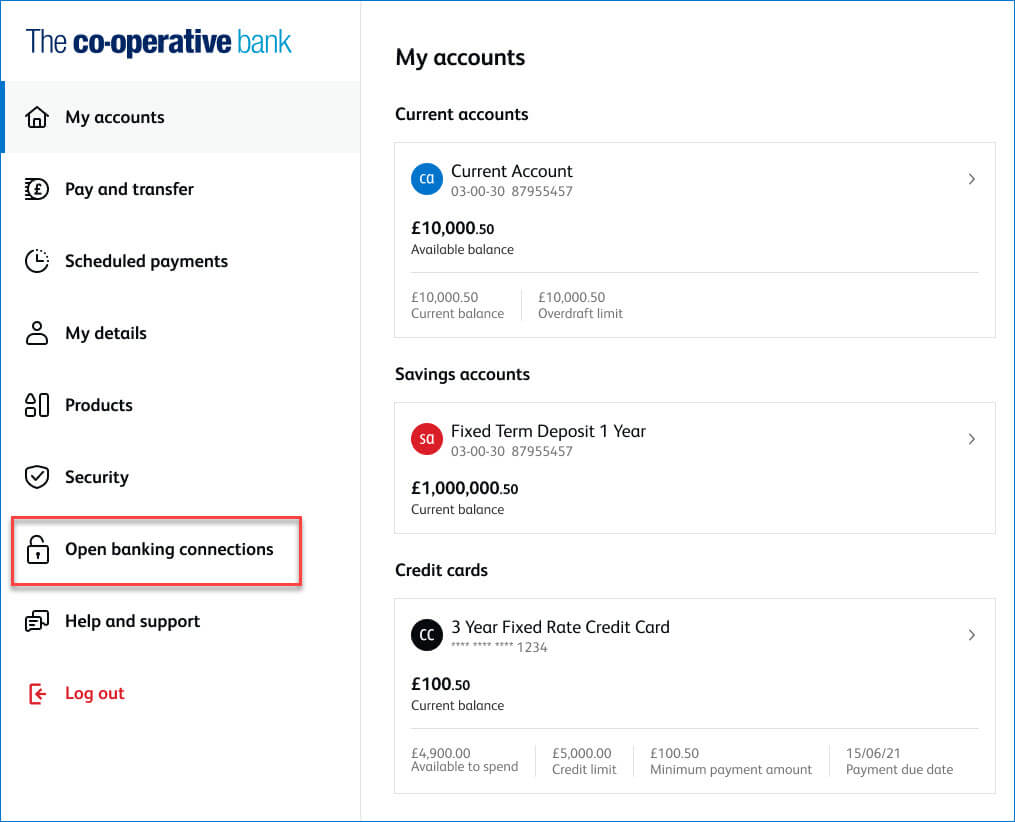Viewport: 1015px width, 822px height.
Task: Click the Credit cards heading
Action: pos(441,570)
